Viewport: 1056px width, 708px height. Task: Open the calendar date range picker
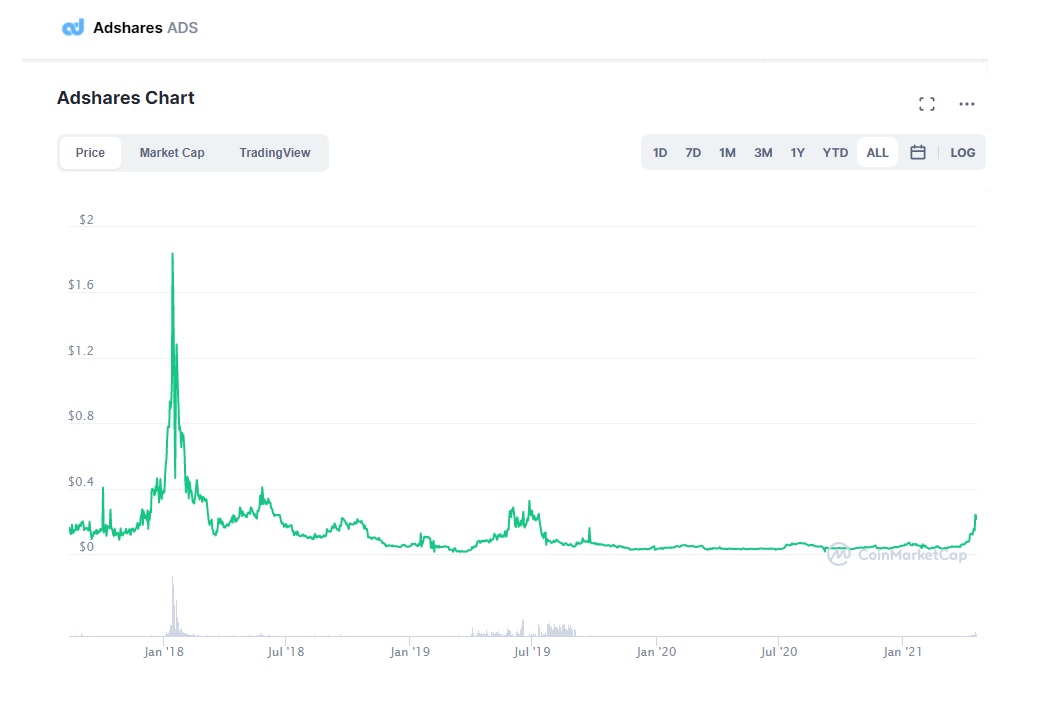click(x=917, y=152)
